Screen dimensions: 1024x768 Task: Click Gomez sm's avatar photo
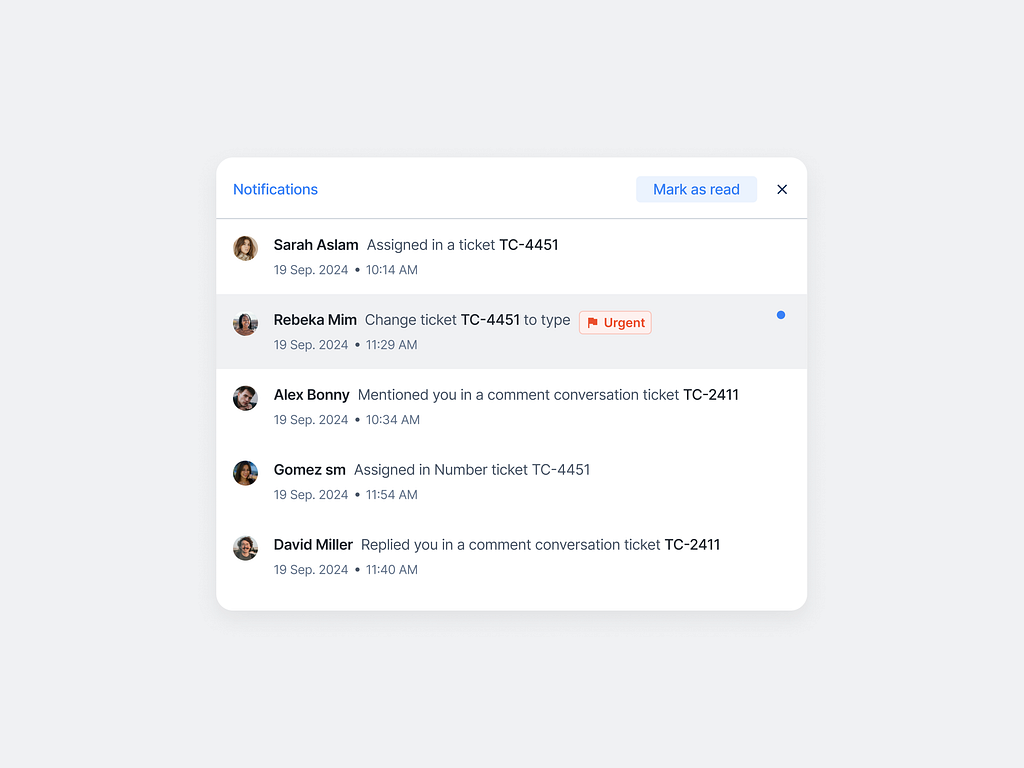[x=245, y=473]
